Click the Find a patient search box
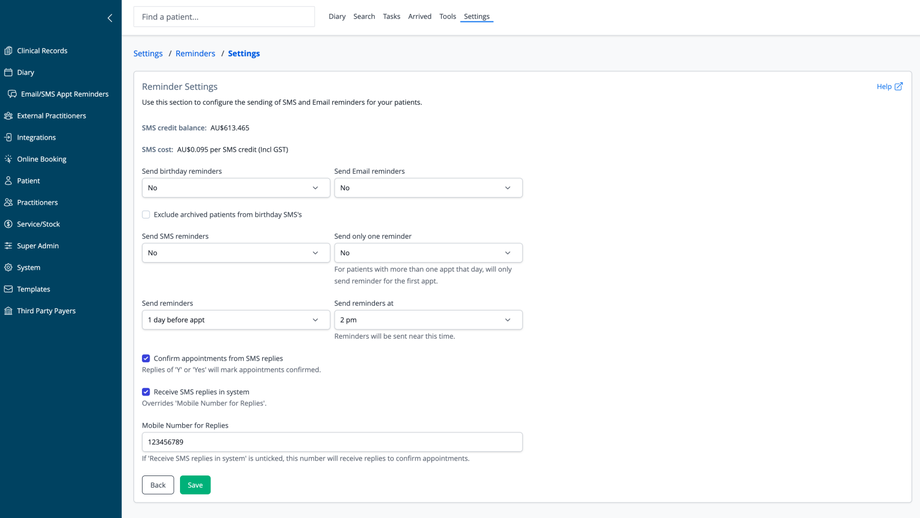The image size is (920, 518). pyautogui.click(x=224, y=17)
